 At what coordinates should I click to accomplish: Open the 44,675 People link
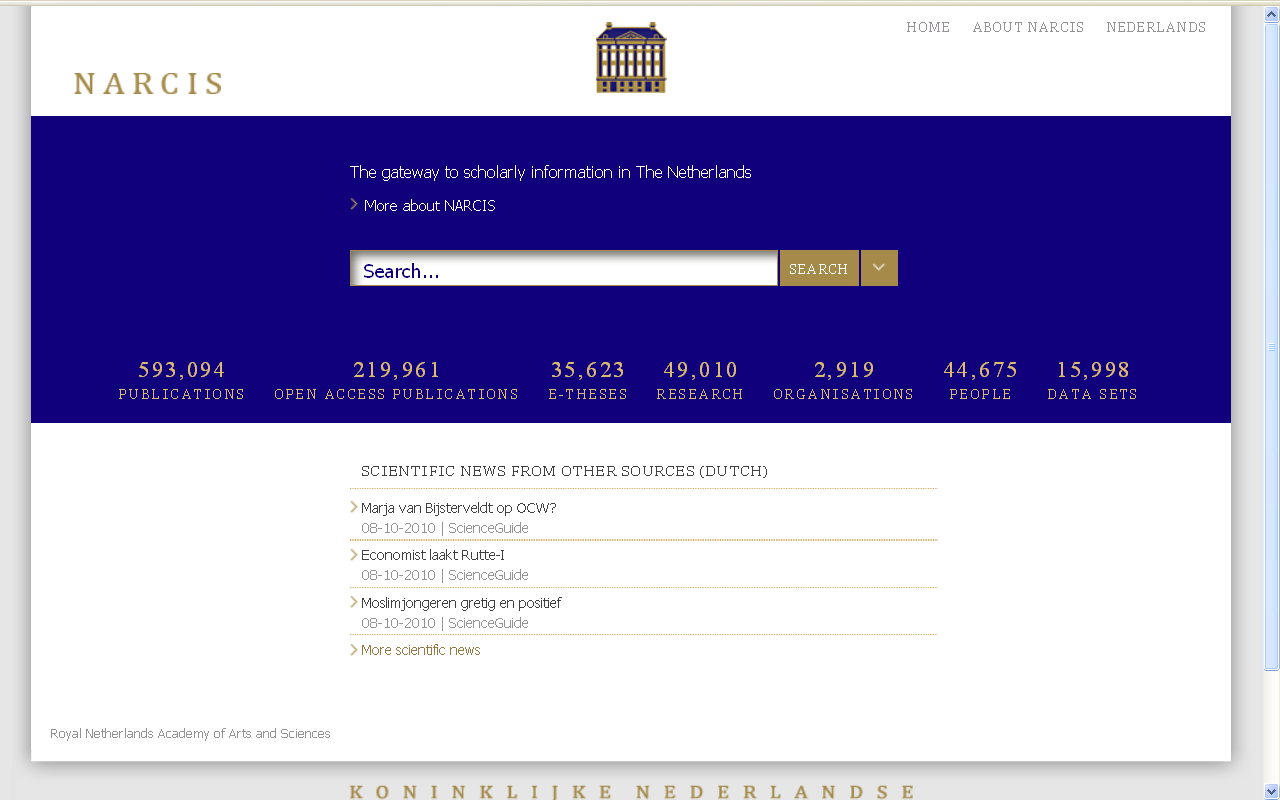click(981, 381)
